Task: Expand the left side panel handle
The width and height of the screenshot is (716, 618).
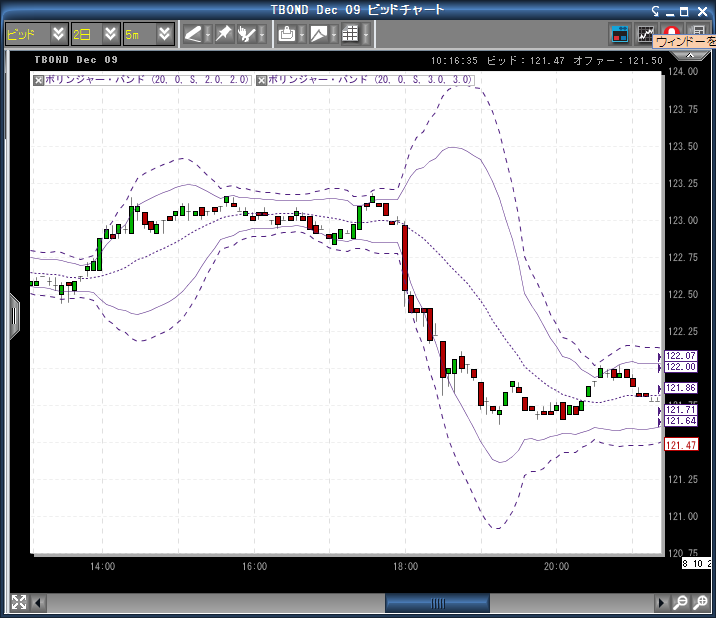Action: (14, 315)
